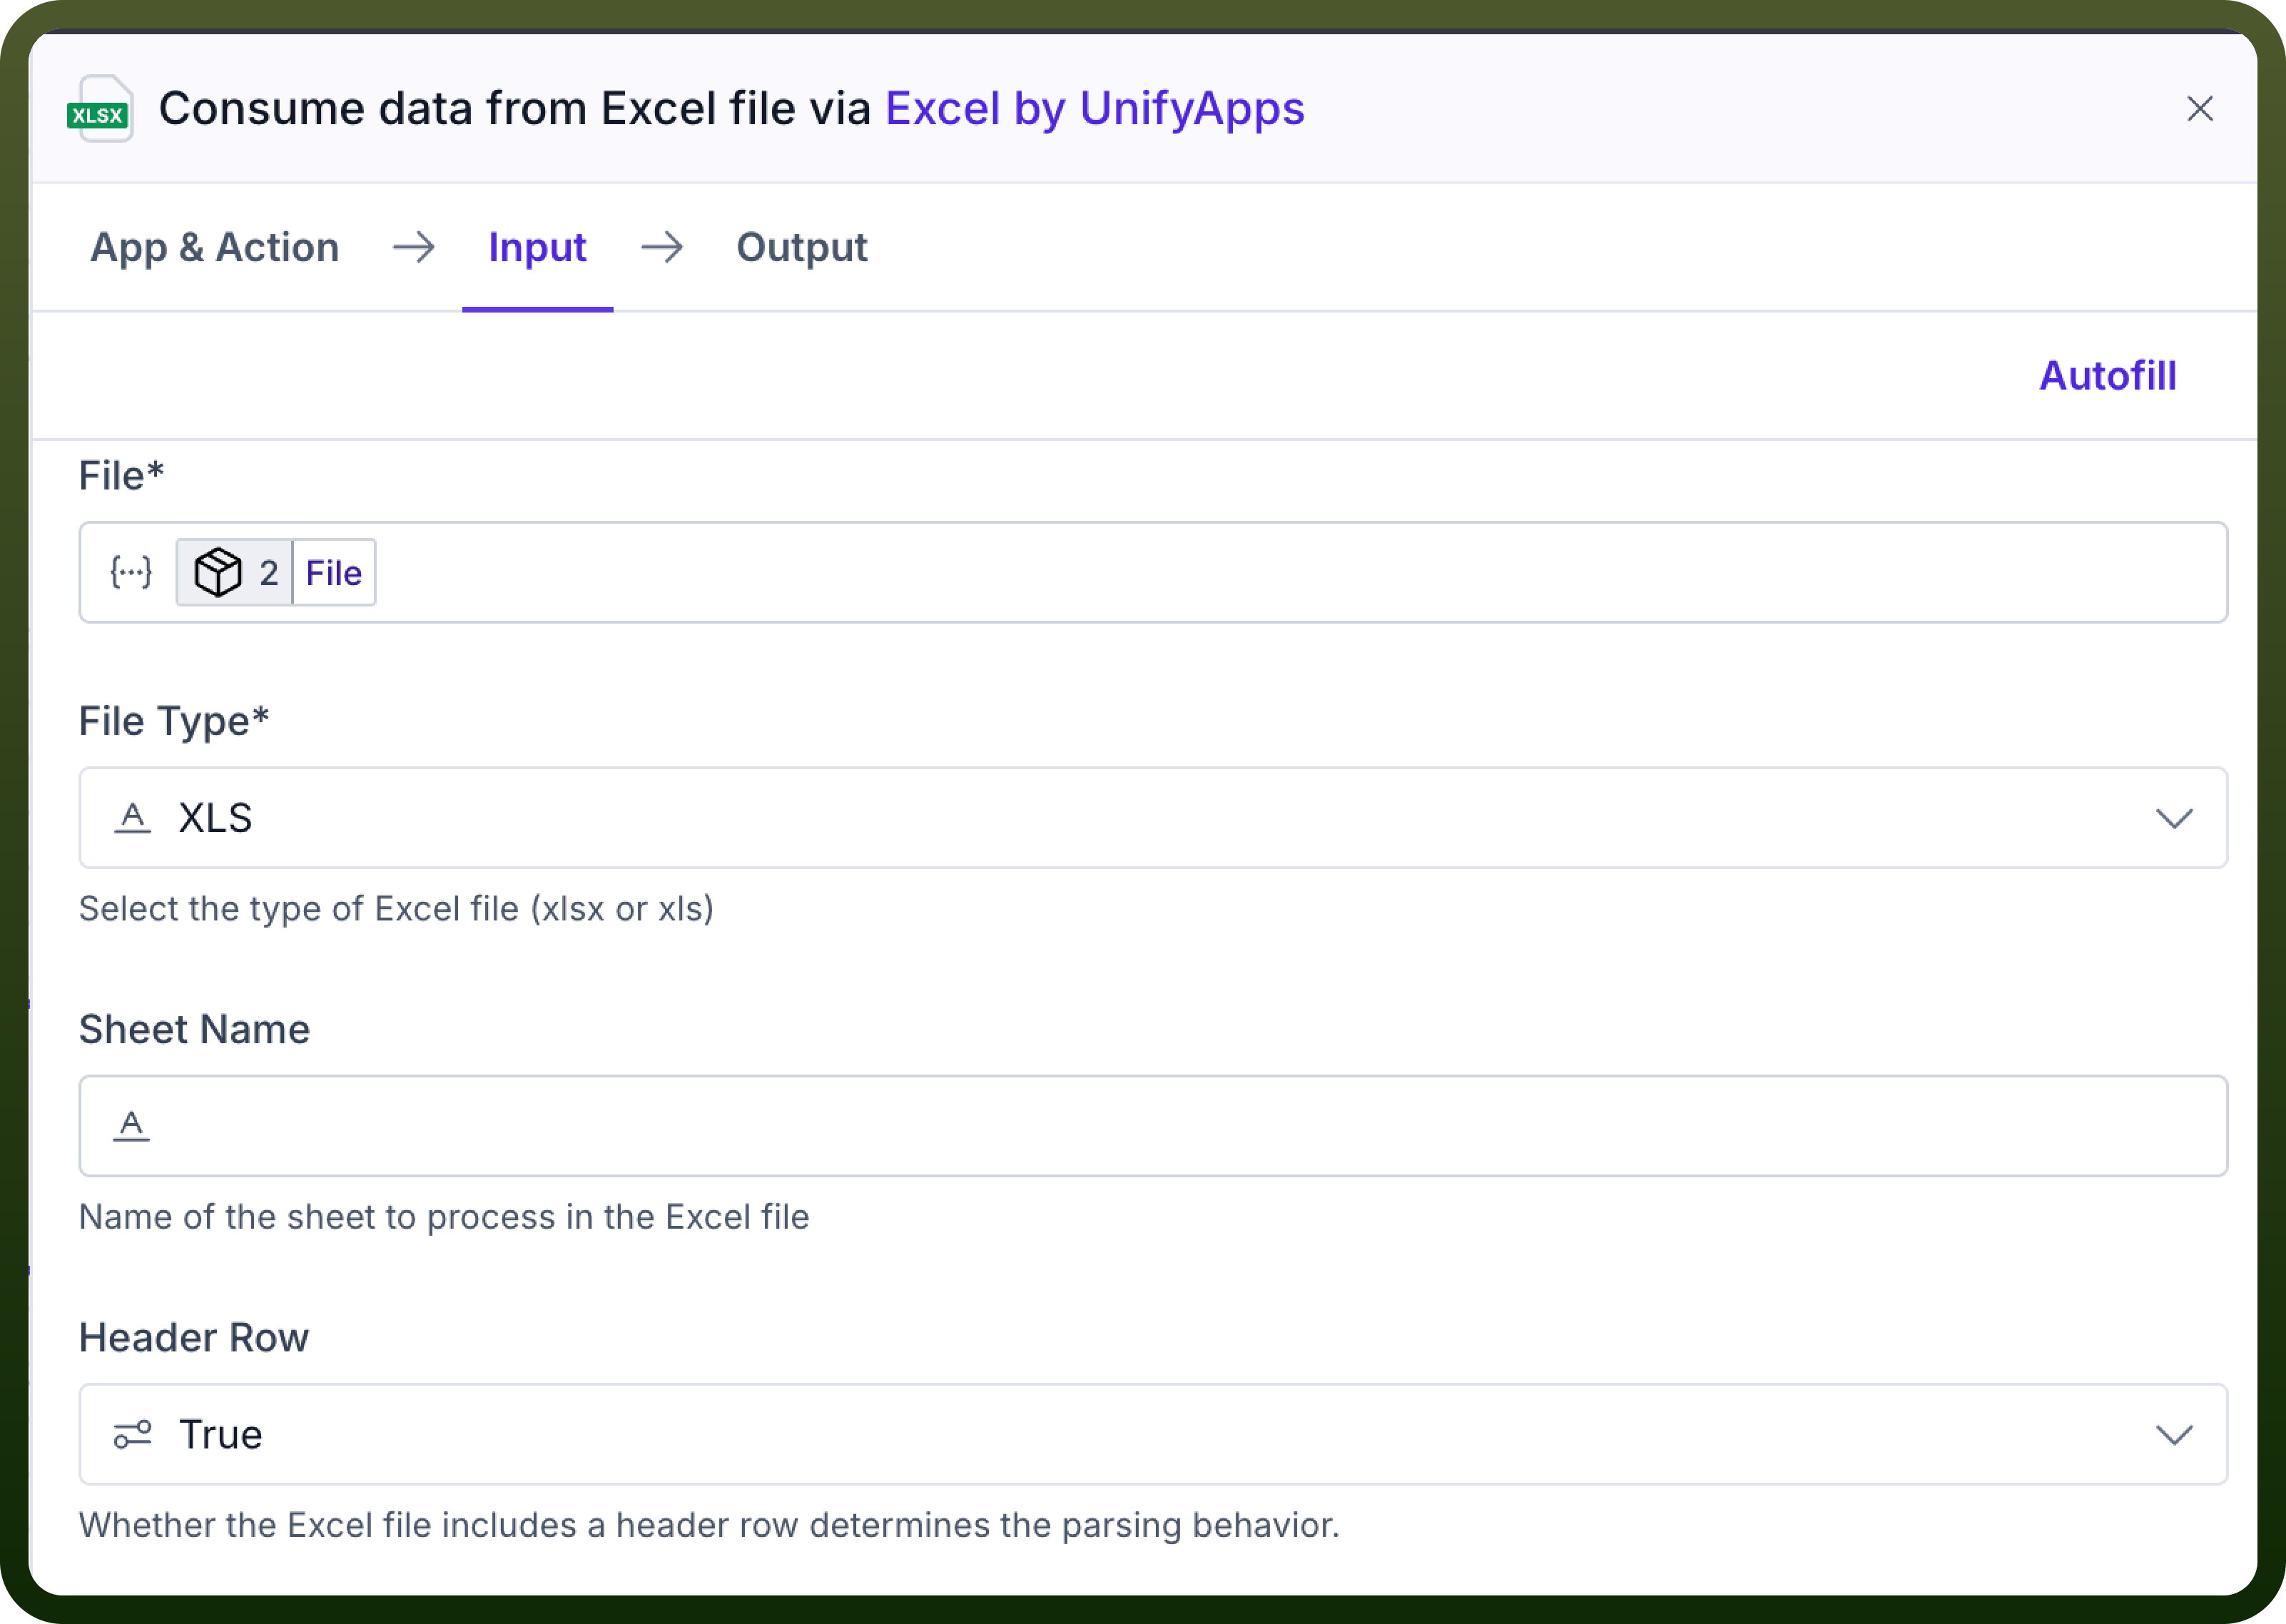Switch to the App & Action tab
This screenshot has height=1624, width=2286.
point(215,247)
